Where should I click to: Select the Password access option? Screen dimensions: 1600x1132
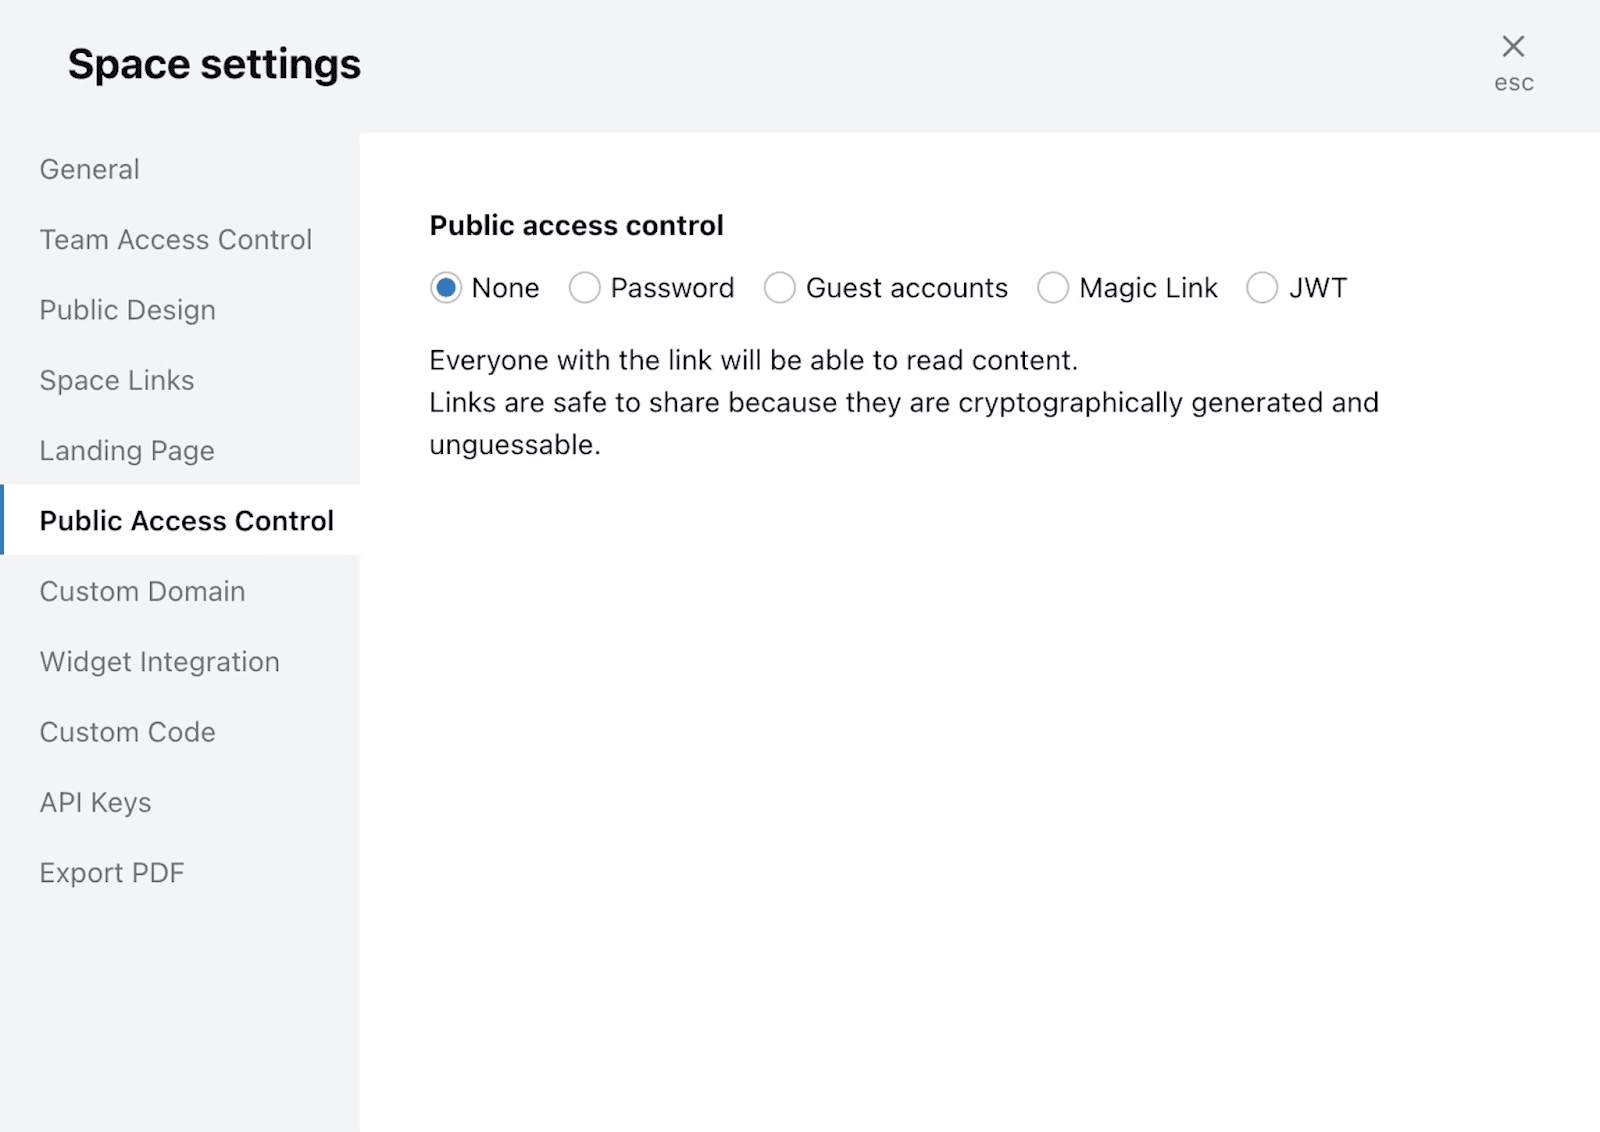585,288
